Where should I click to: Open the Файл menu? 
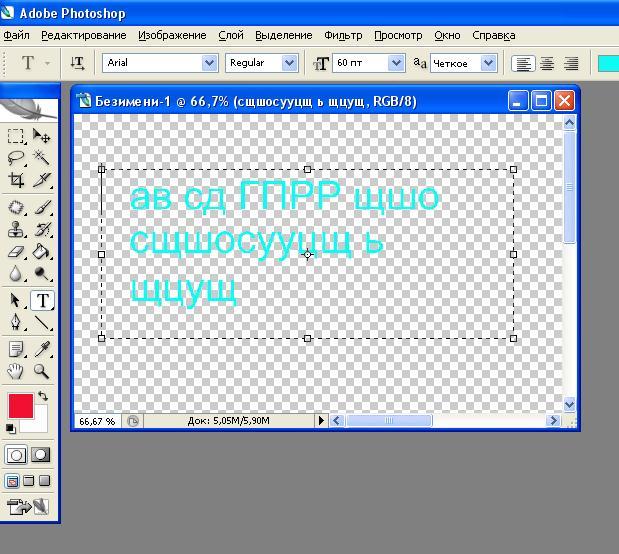[17, 36]
